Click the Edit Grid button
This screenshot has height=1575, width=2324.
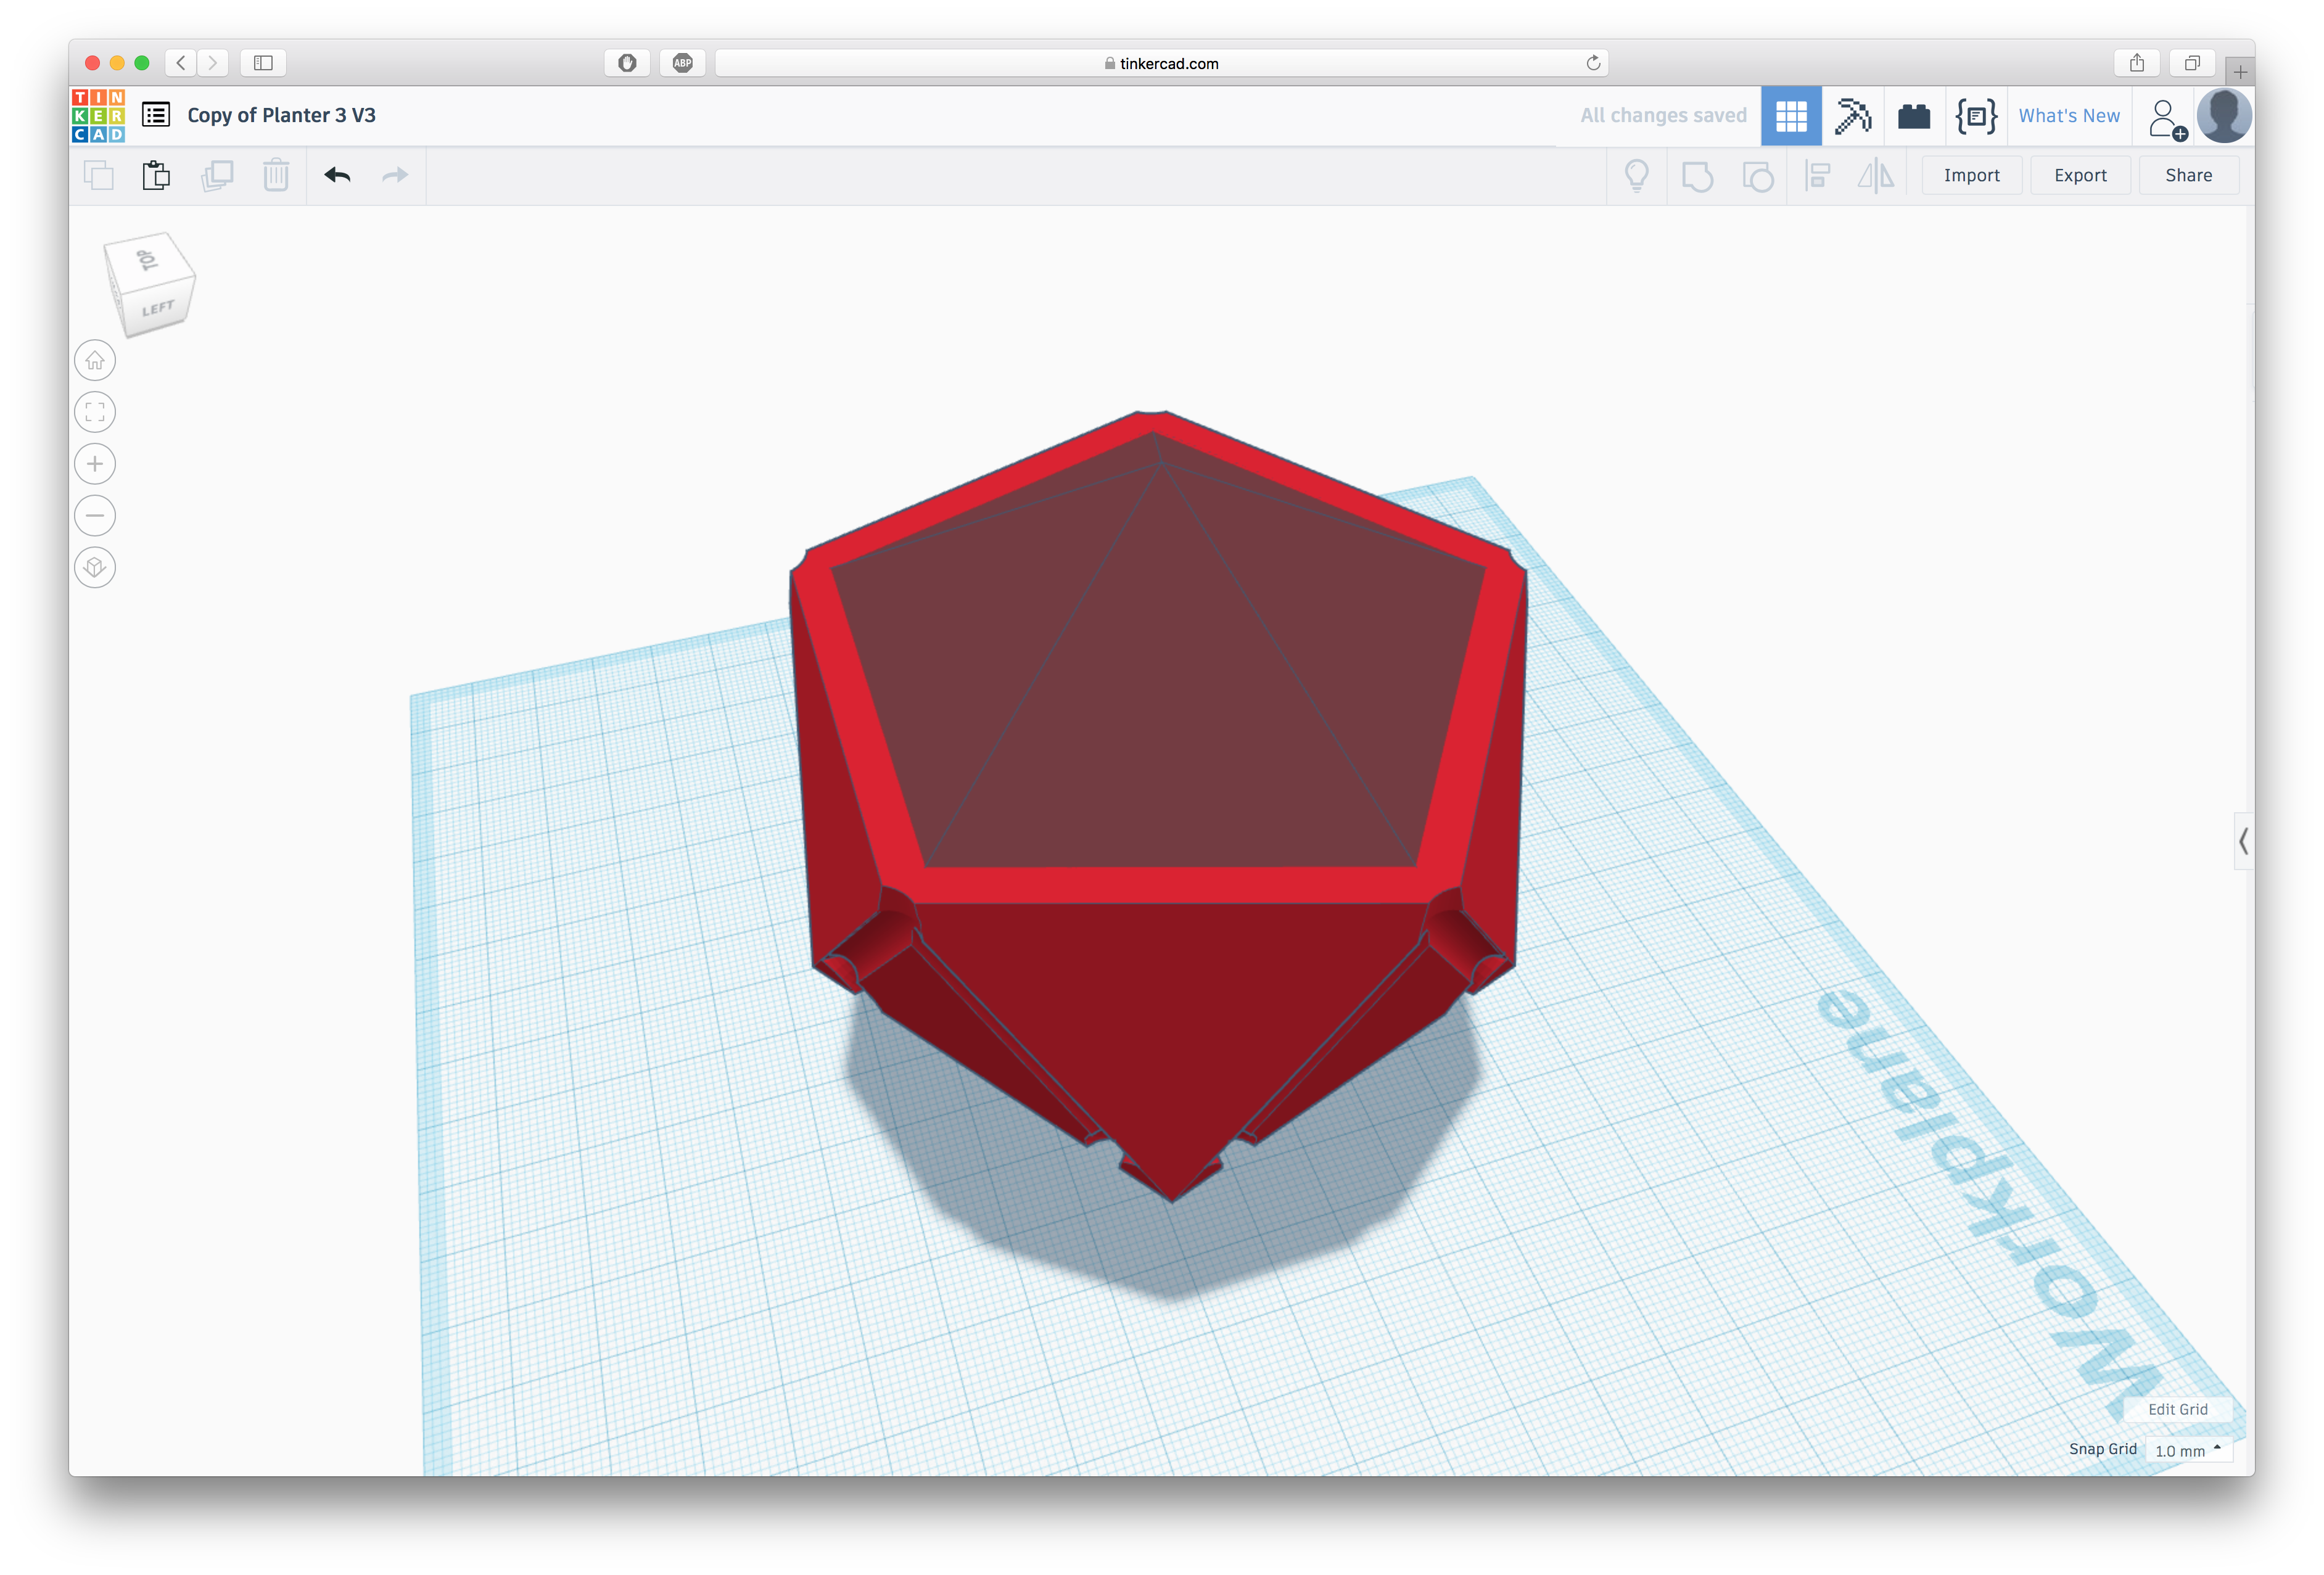click(2177, 1409)
